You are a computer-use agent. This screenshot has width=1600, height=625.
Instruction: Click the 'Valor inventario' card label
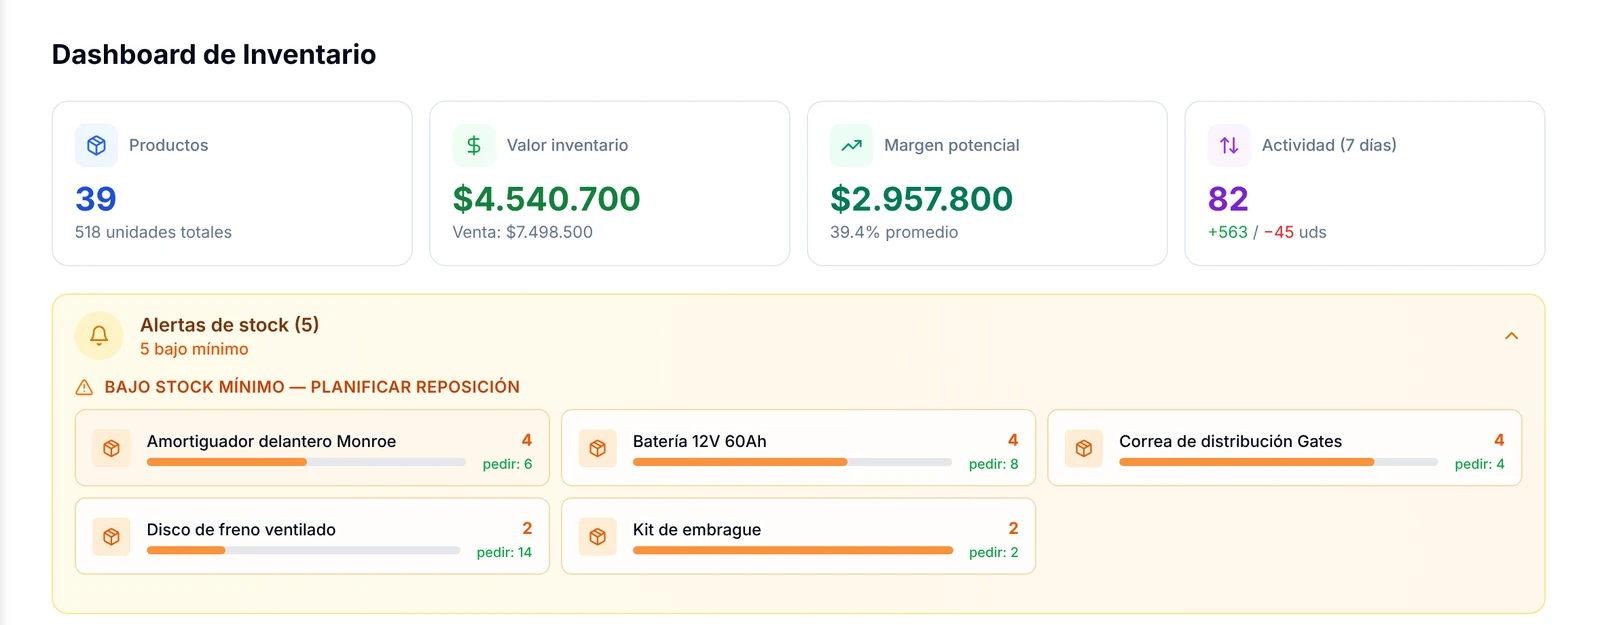click(x=567, y=146)
